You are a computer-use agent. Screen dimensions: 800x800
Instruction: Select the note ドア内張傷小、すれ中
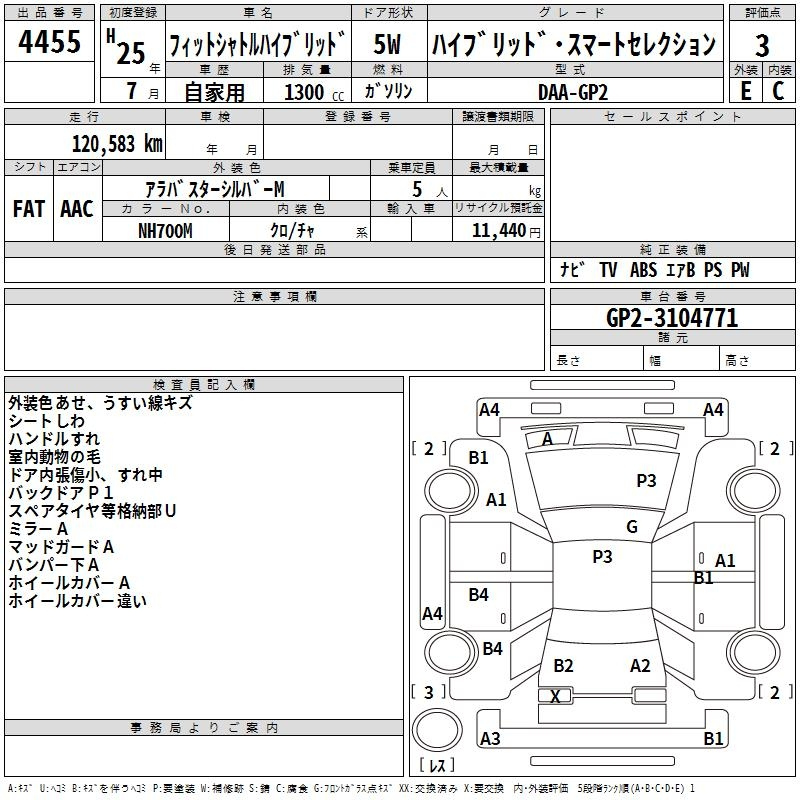pos(85,474)
